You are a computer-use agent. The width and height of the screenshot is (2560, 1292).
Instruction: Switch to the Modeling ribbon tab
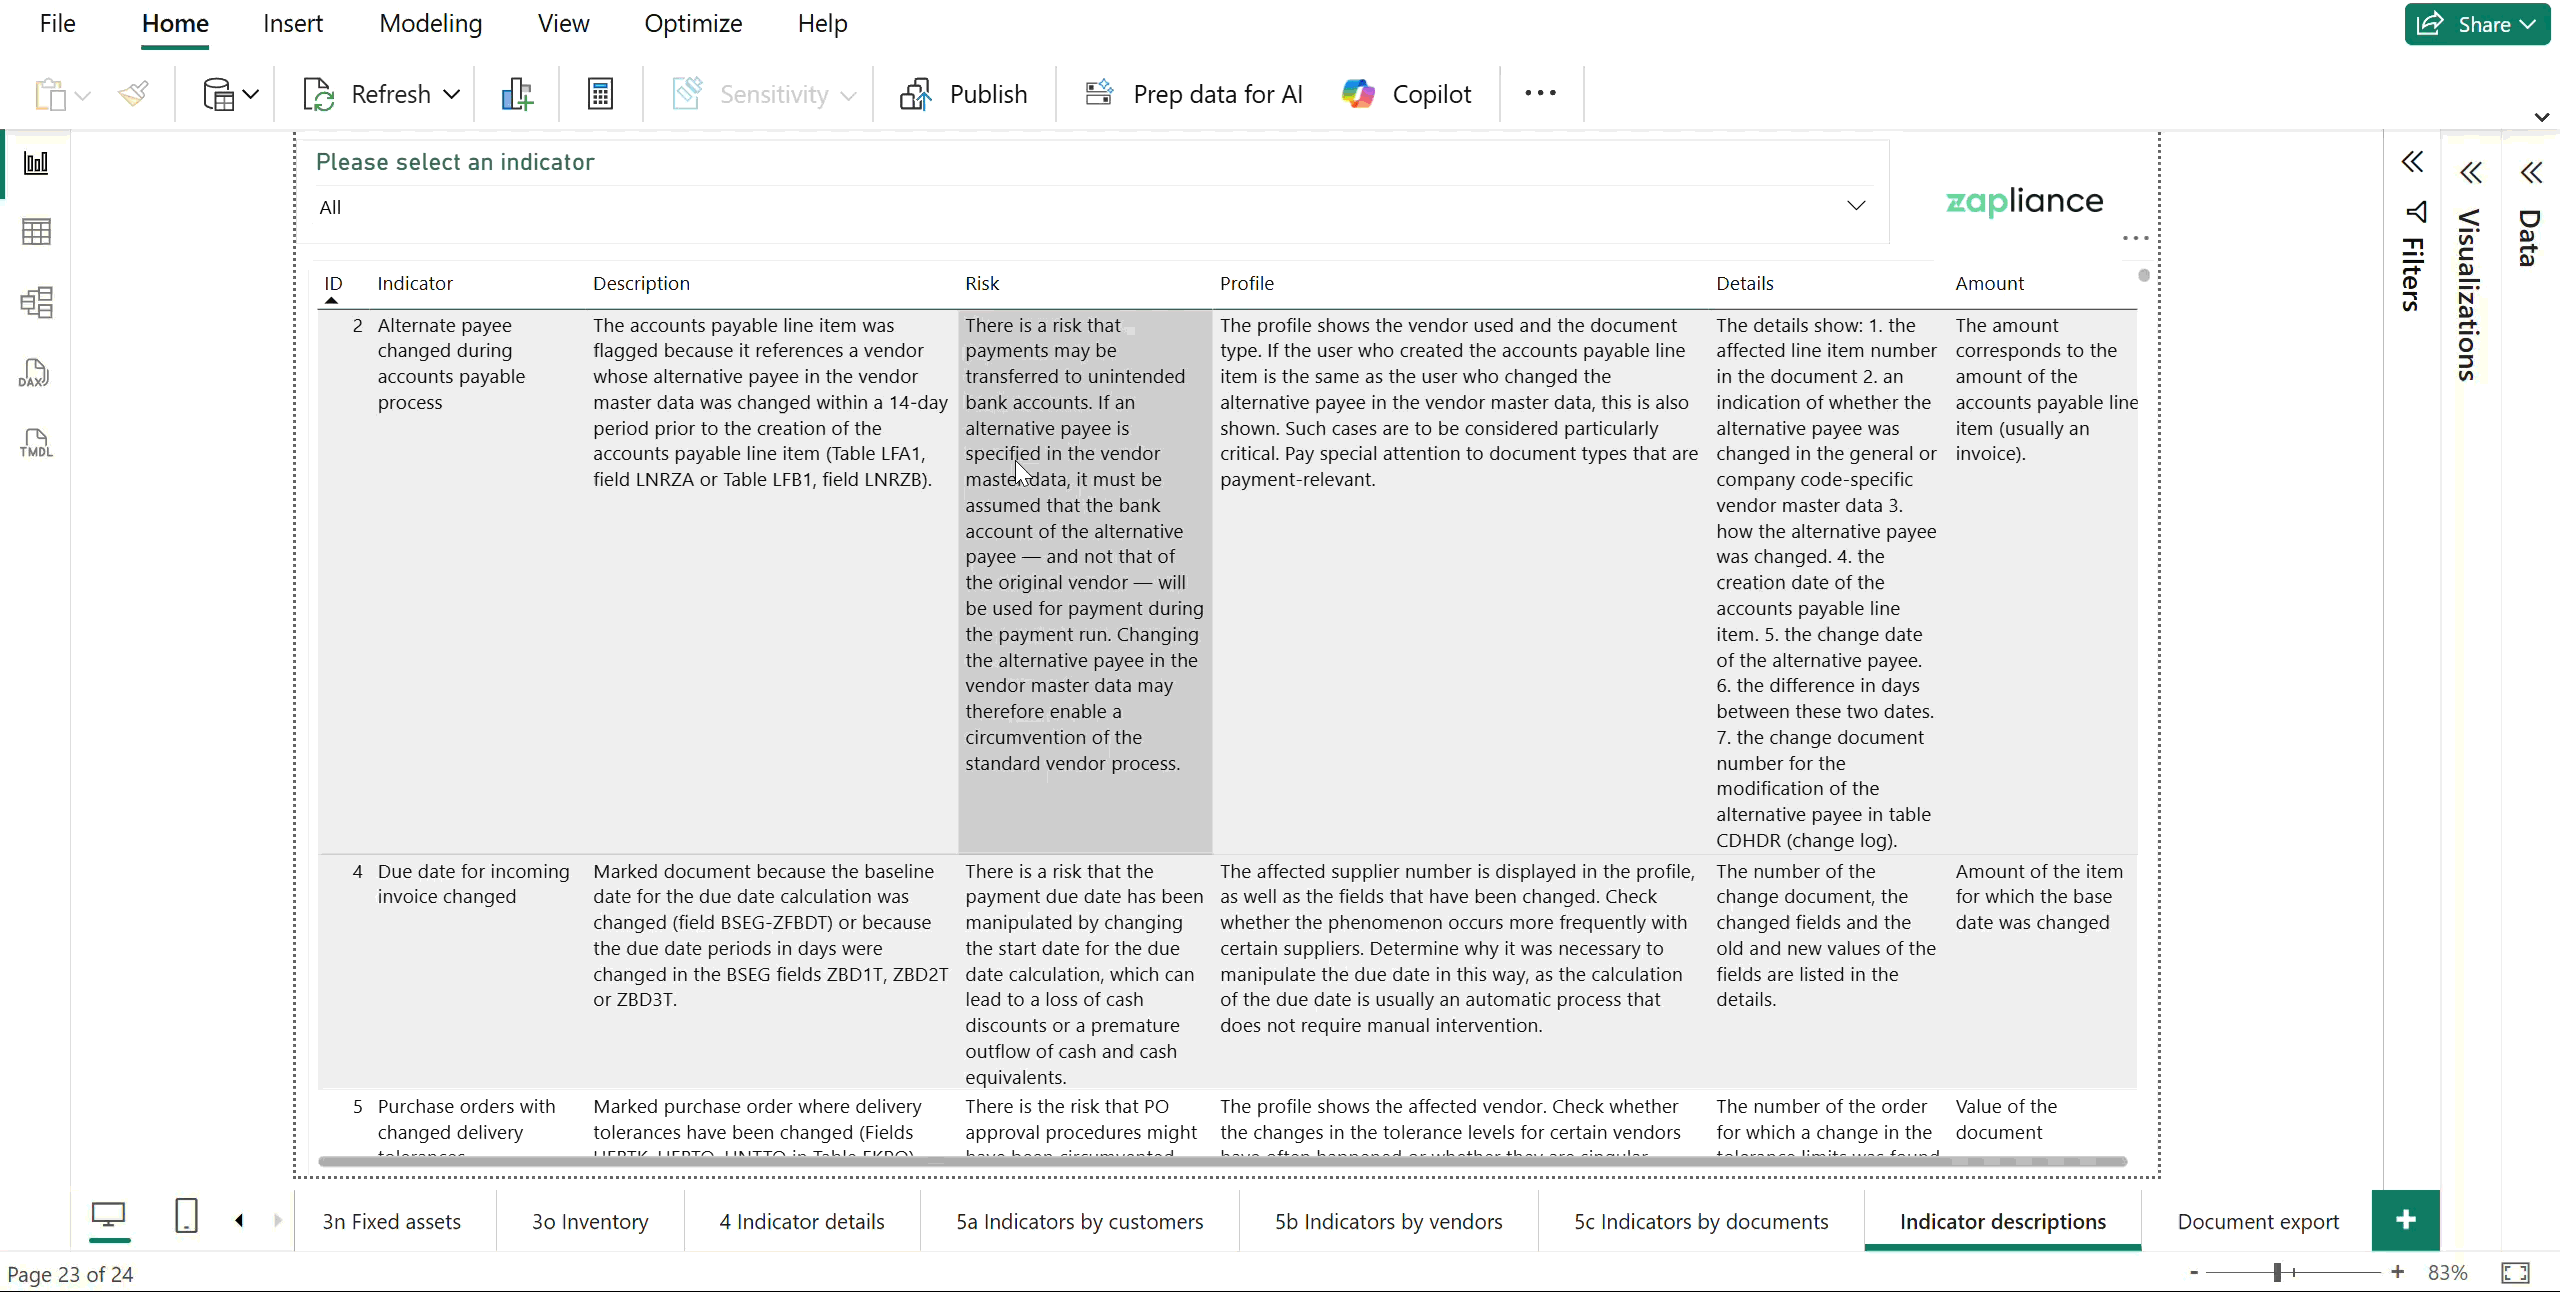click(x=430, y=23)
